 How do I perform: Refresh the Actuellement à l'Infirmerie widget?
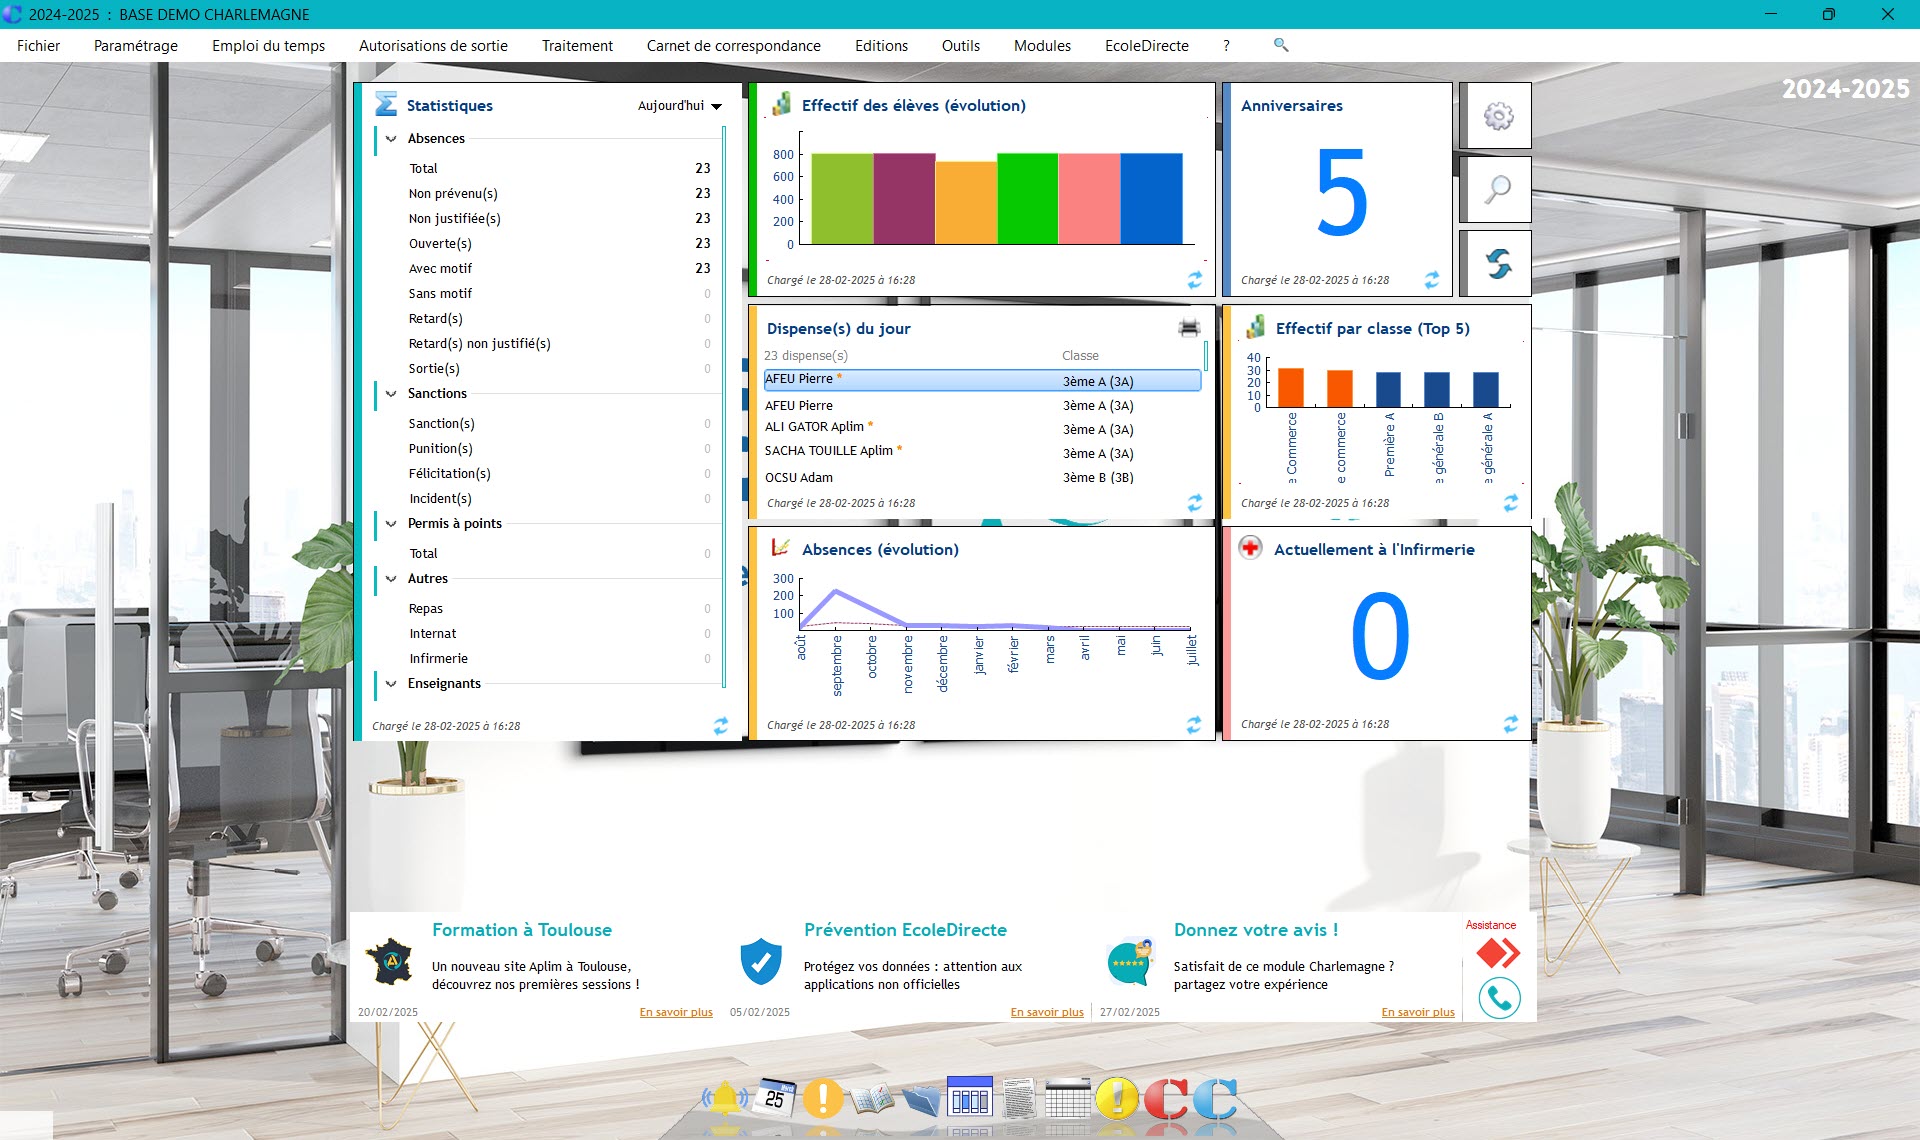[1511, 724]
